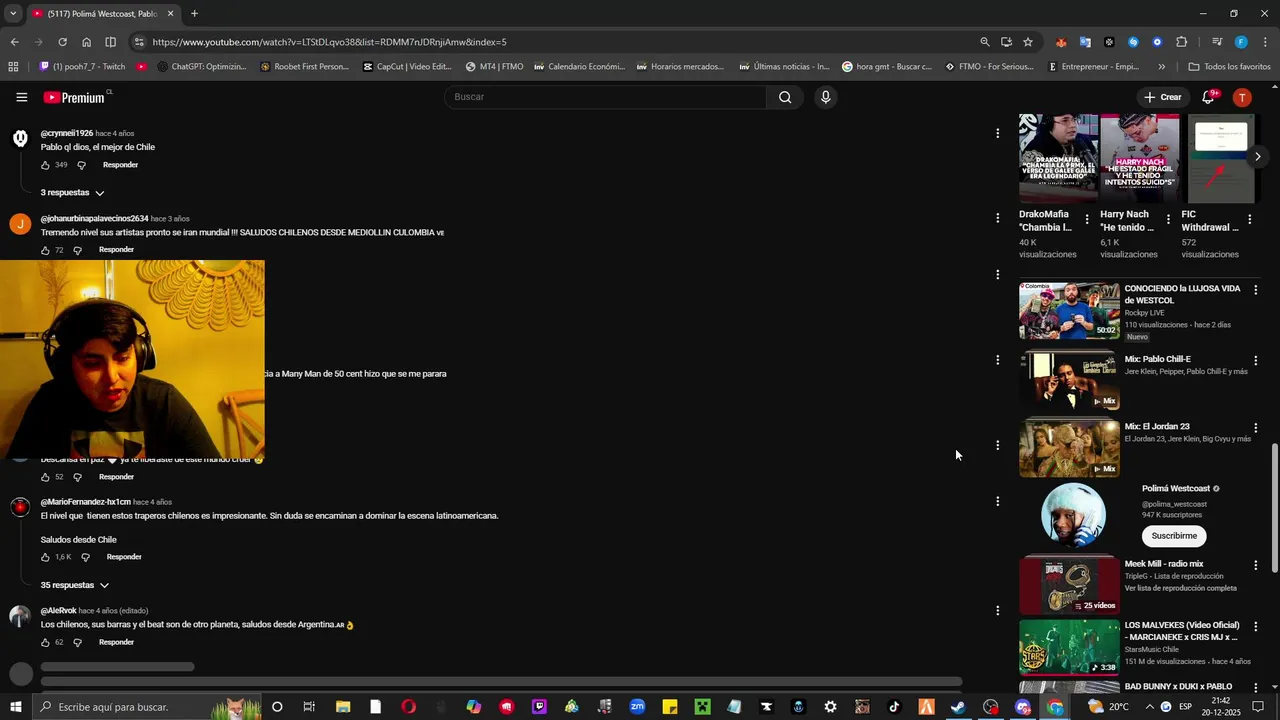Click the browser home button
The image size is (1280, 720).
point(86,42)
